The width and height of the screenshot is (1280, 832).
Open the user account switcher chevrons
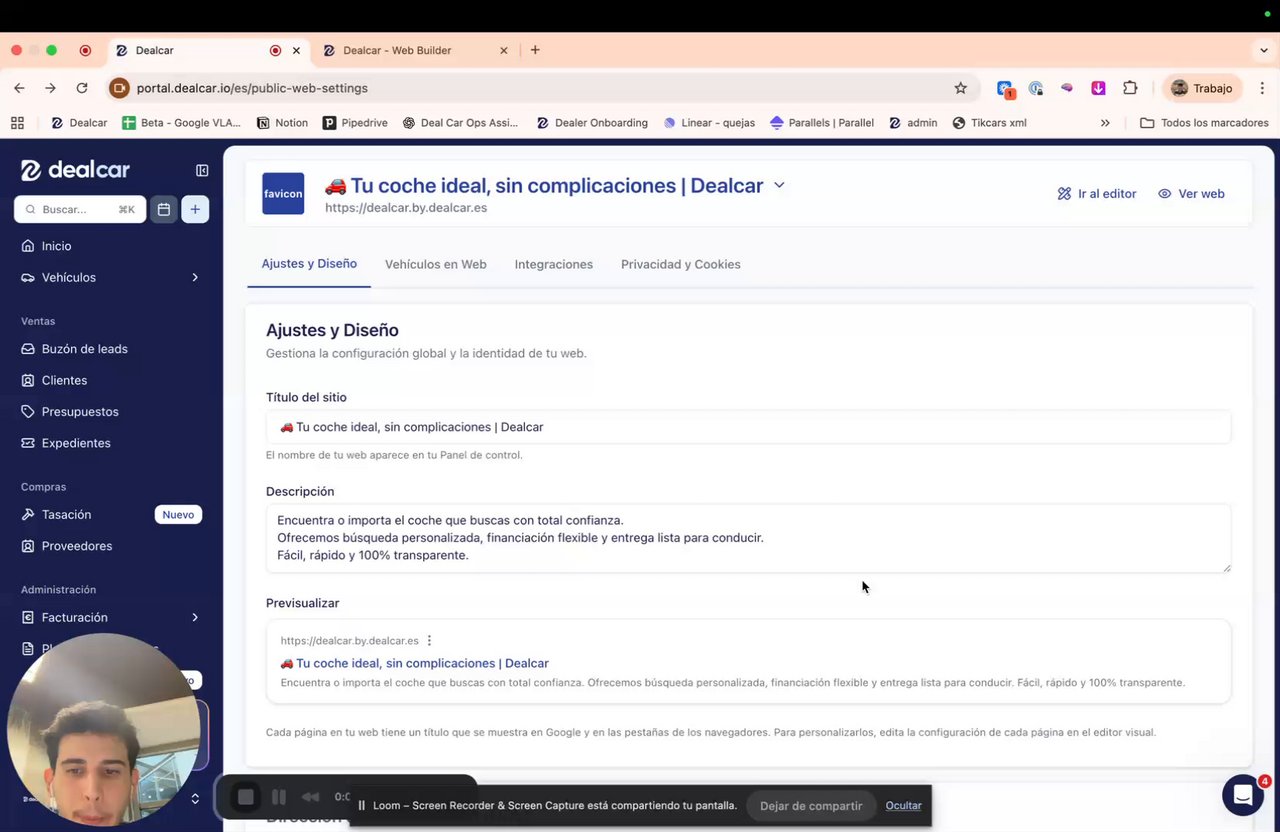click(x=195, y=798)
